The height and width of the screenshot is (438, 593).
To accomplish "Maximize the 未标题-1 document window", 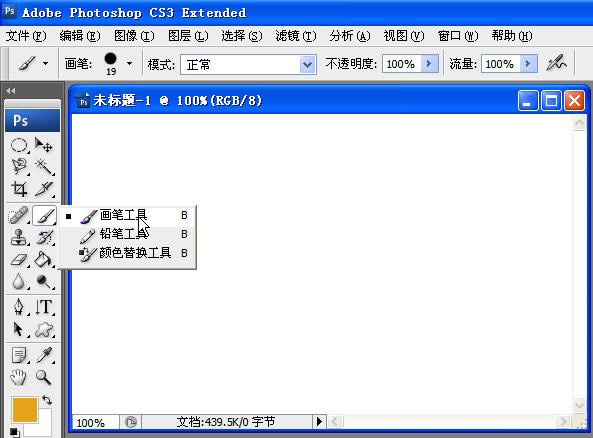I will [x=551, y=101].
